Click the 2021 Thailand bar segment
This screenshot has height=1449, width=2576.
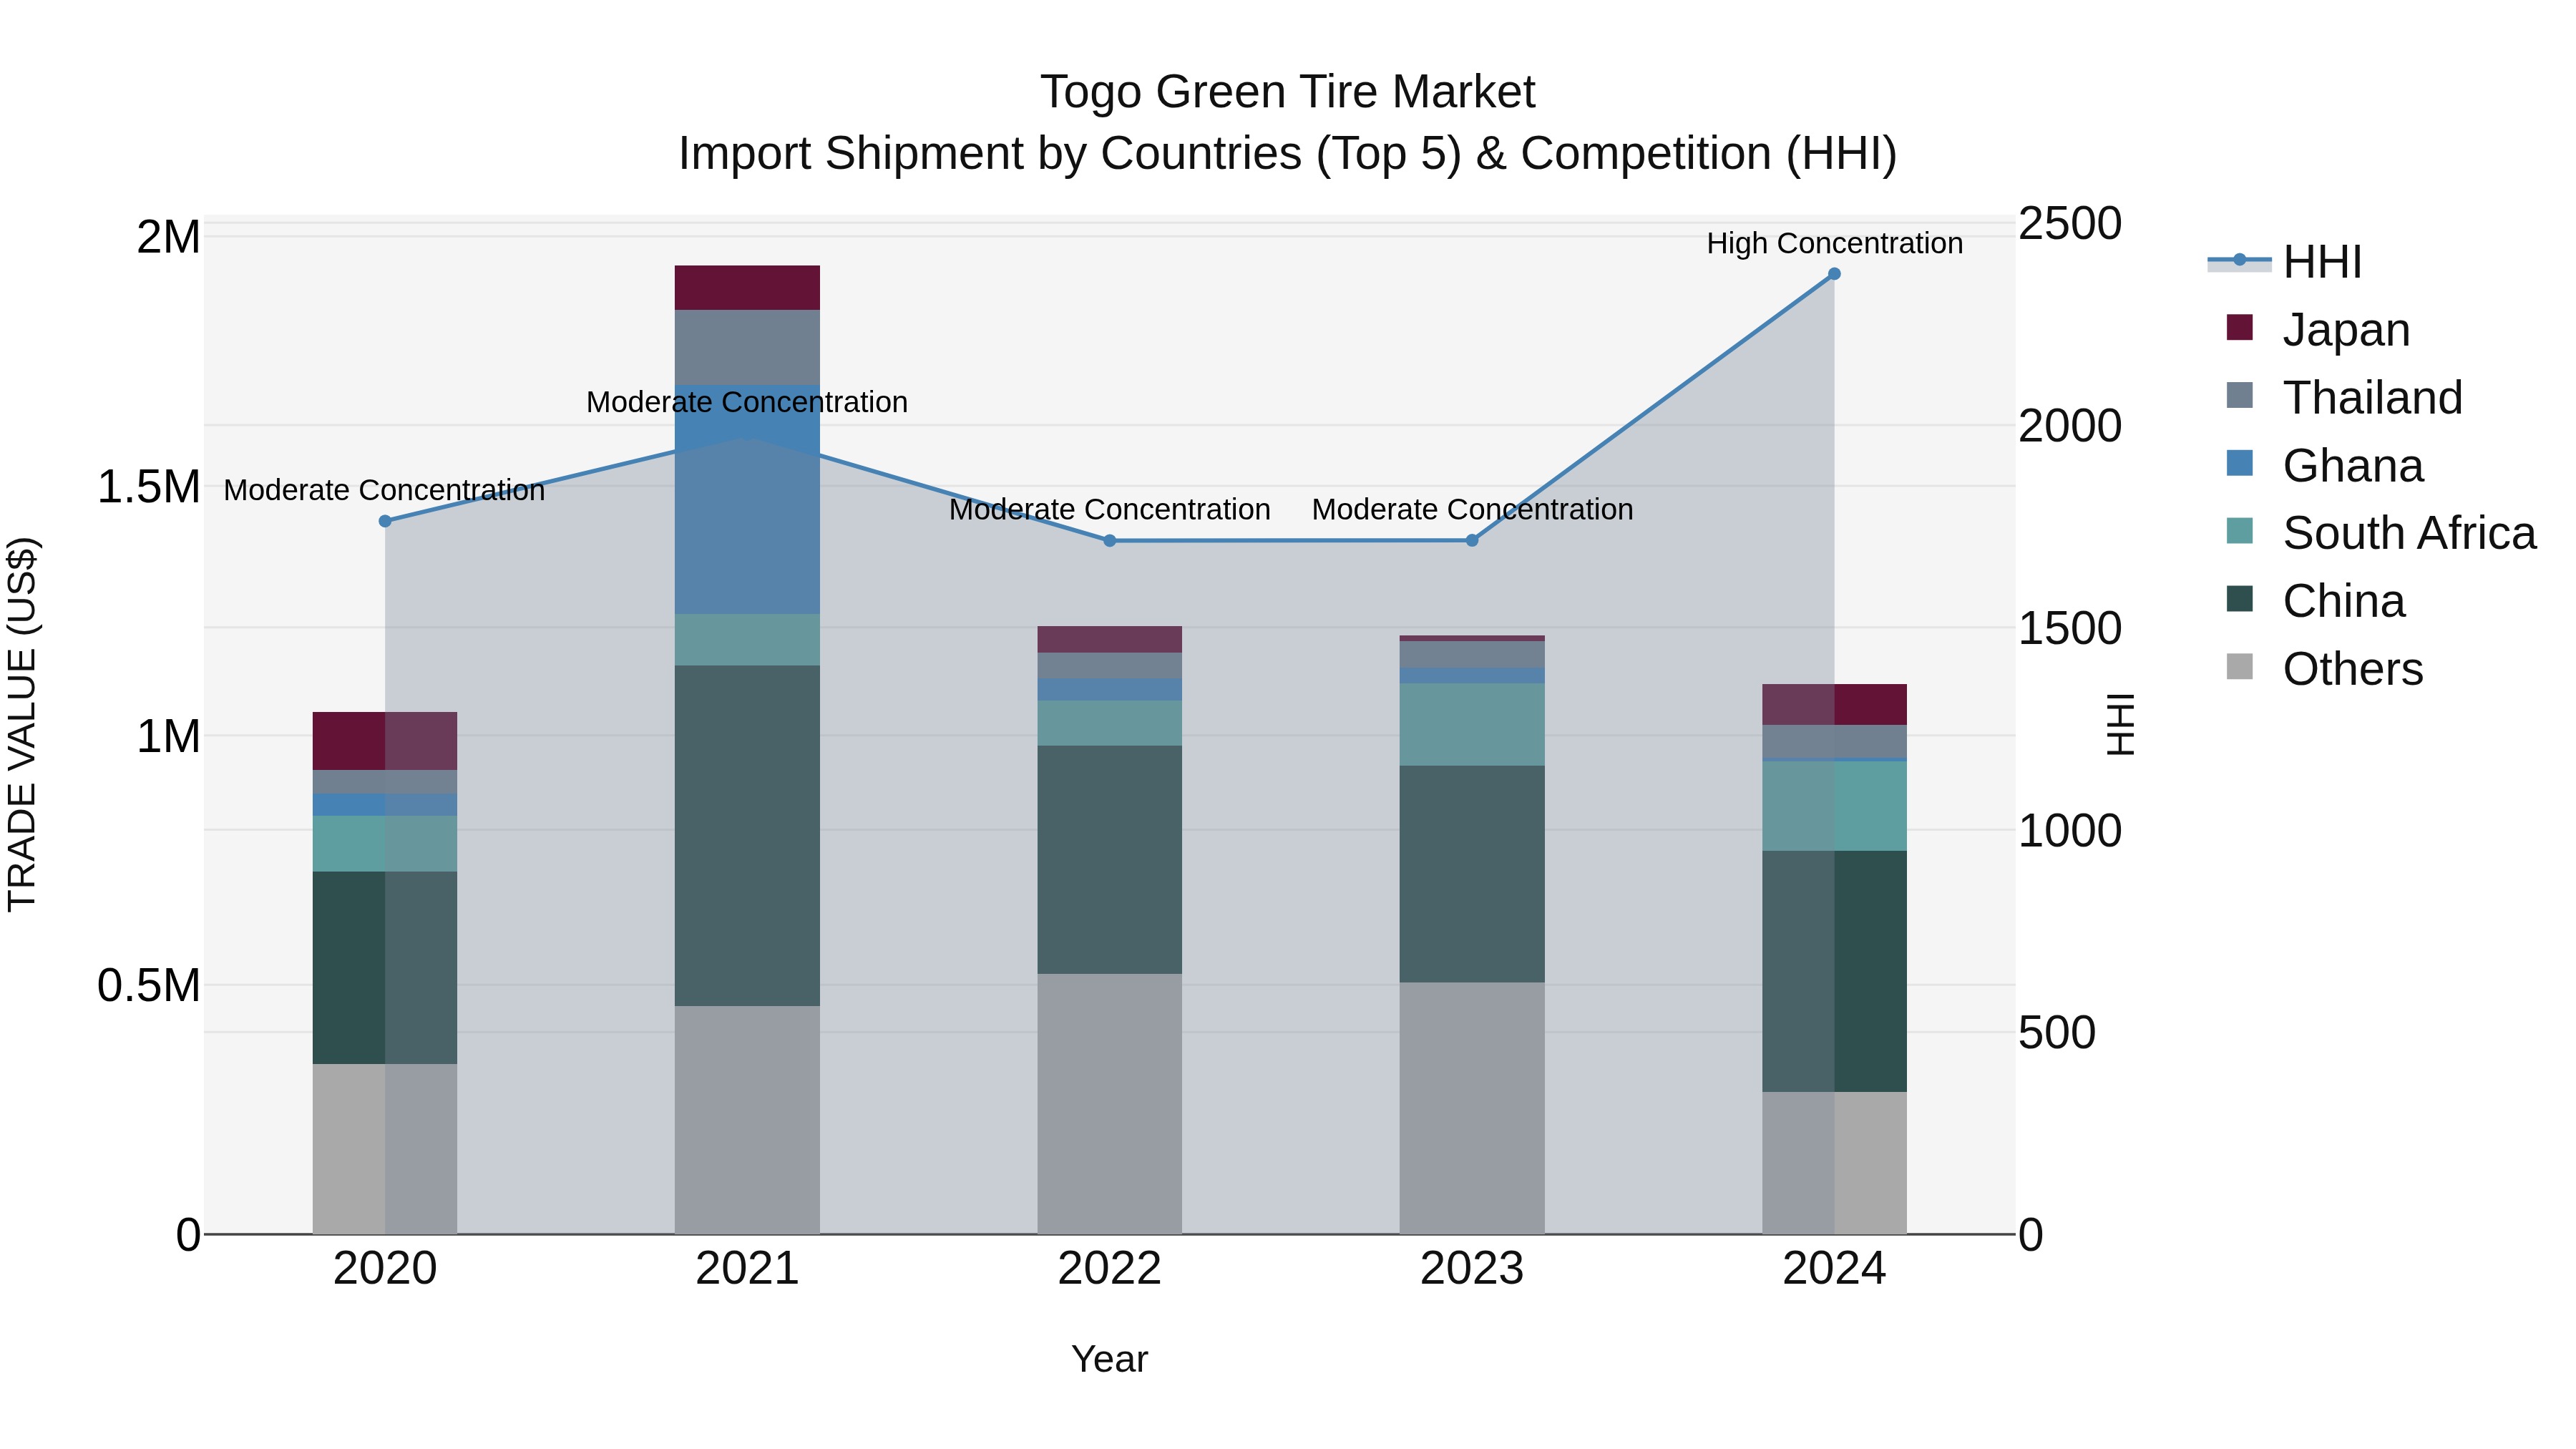click(x=747, y=347)
